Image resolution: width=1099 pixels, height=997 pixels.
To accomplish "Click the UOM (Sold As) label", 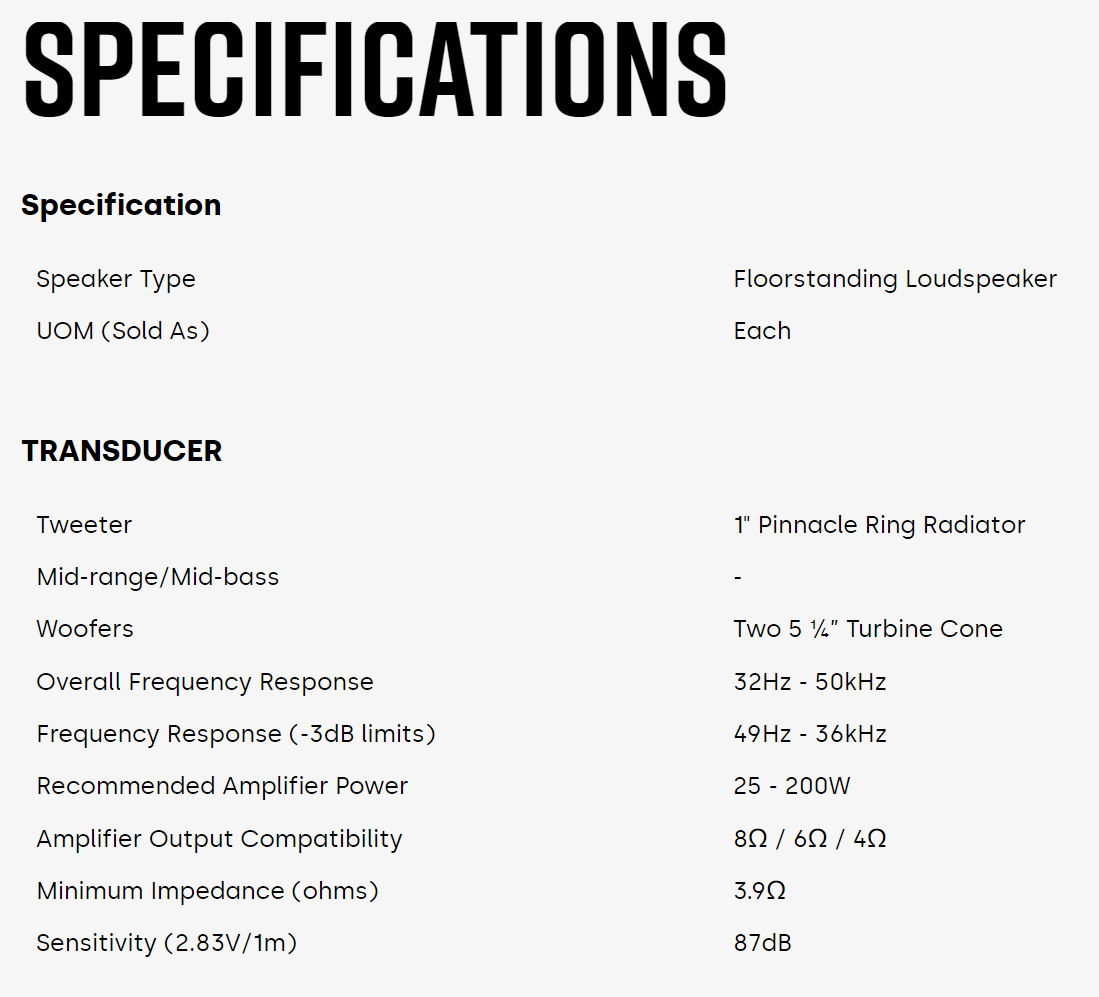I will click(123, 331).
